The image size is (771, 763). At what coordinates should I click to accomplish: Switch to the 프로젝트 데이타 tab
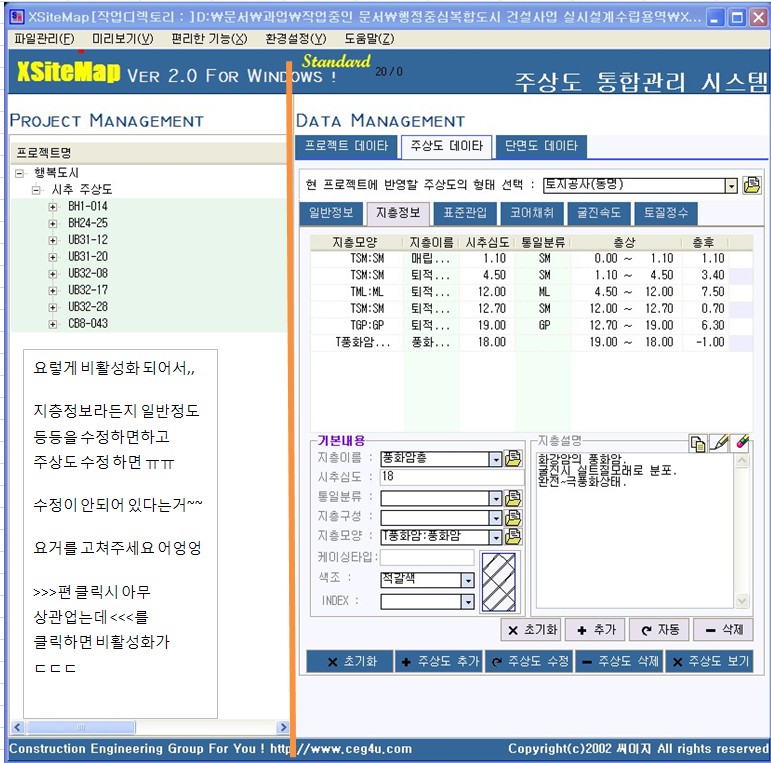[346, 146]
